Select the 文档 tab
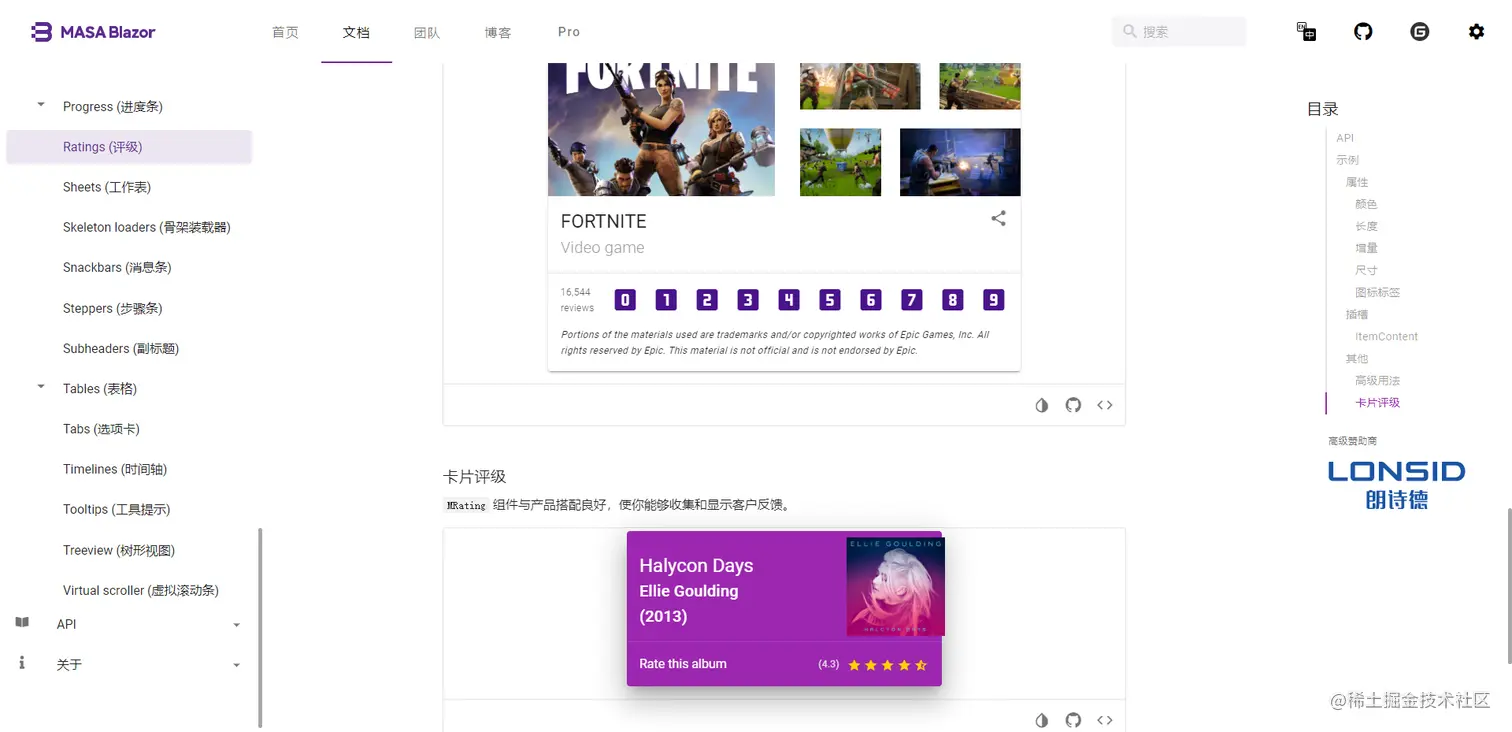 point(356,32)
